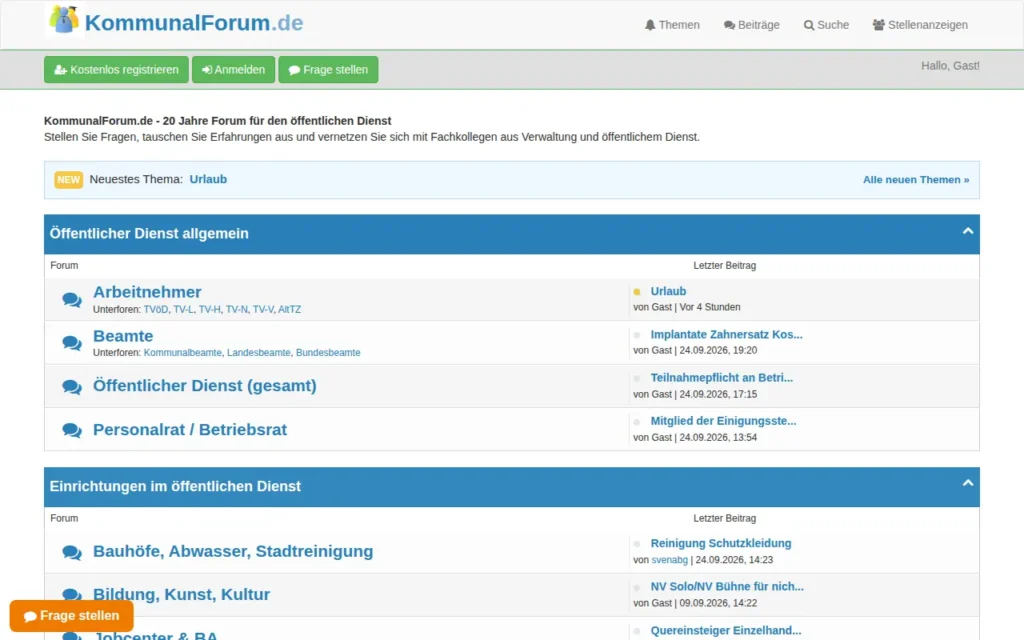
Task: Open last post Teilnahmepflicht an Betri...
Action: 722,377
